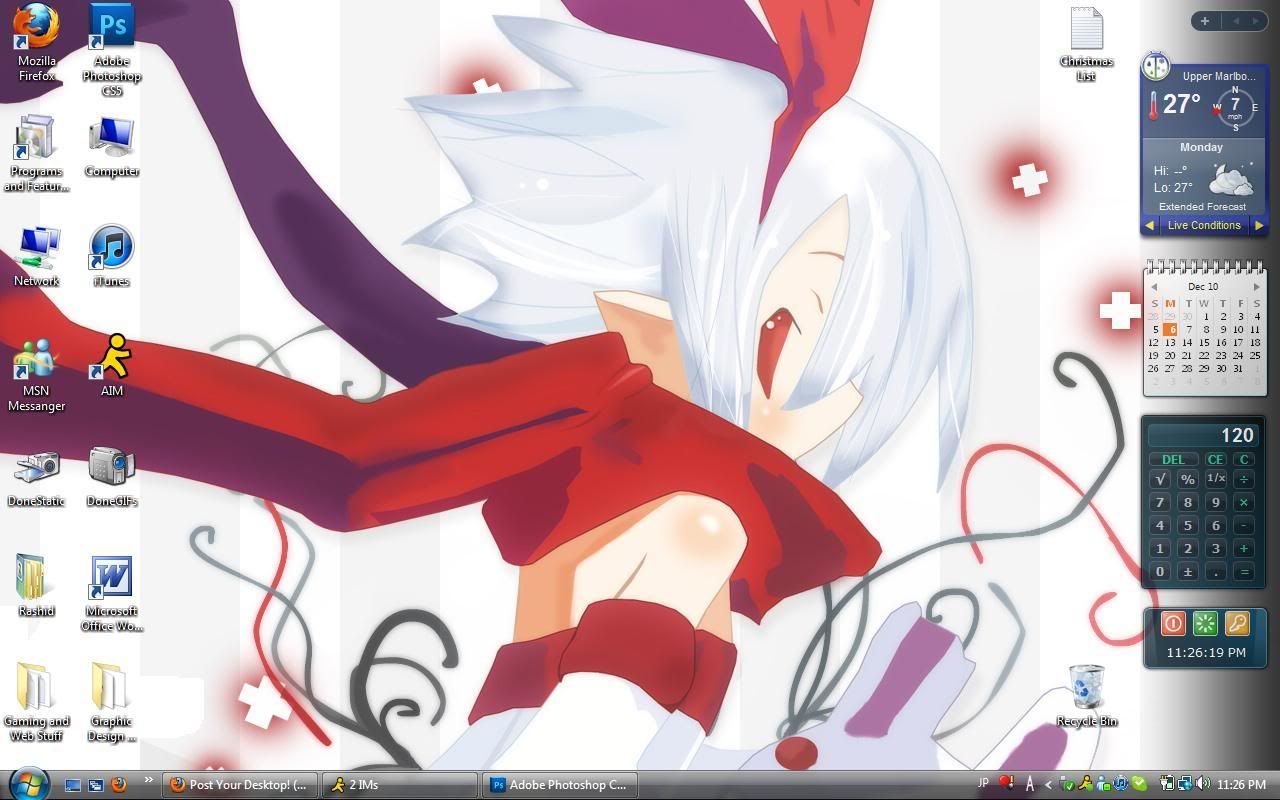Click the sidebar add gadgets plus button
Viewport: 1280px width, 800px height.
(1205, 21)
